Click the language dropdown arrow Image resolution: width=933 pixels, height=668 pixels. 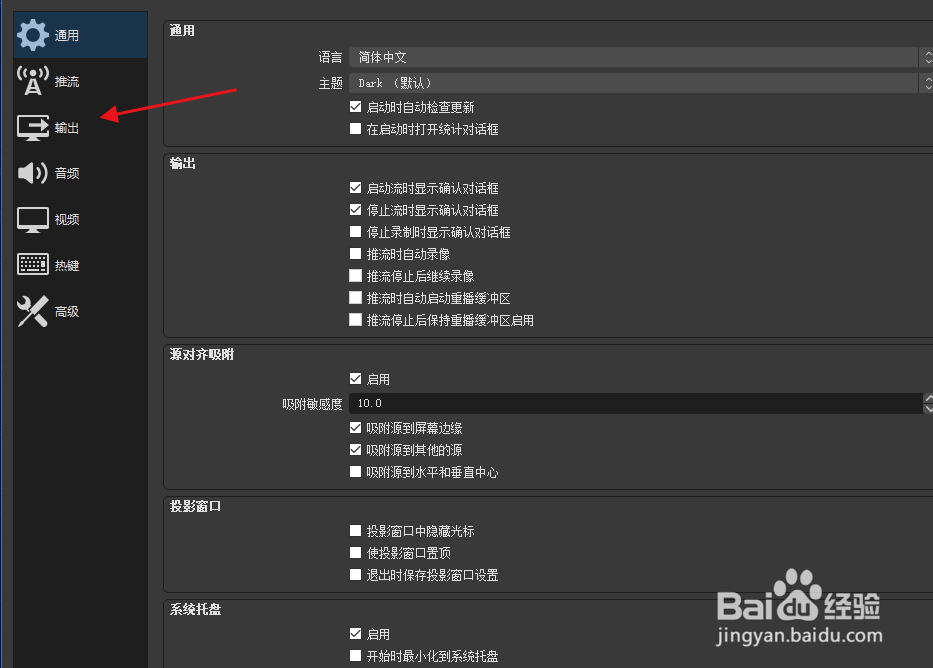click(925, 57)
